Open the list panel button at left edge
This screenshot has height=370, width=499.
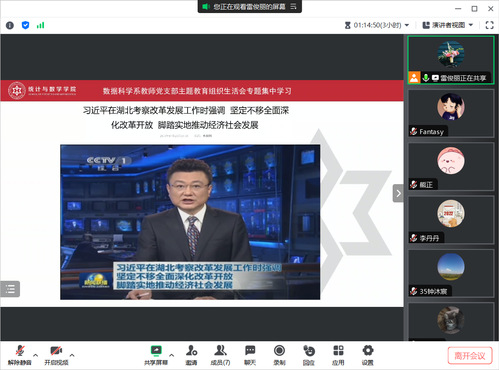pos(10,289)
